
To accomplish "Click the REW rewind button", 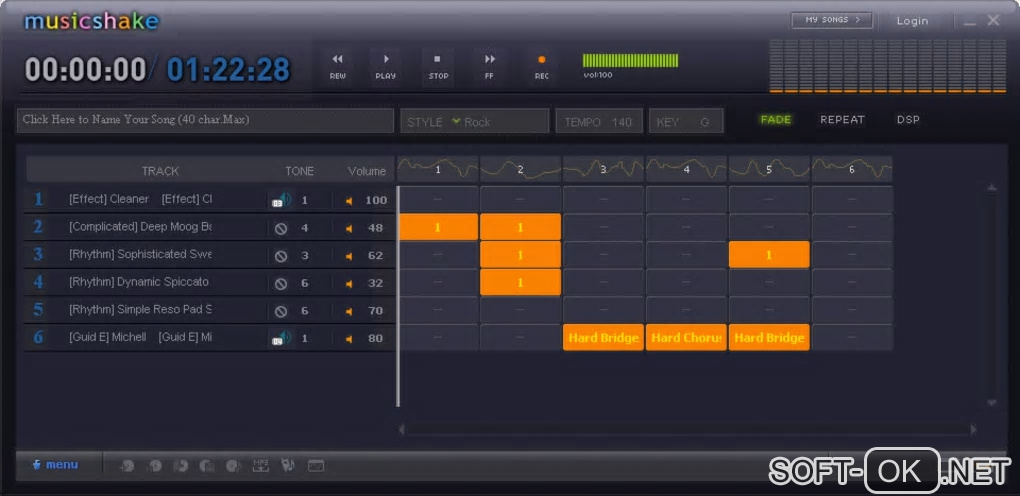I will click(337, 67).
